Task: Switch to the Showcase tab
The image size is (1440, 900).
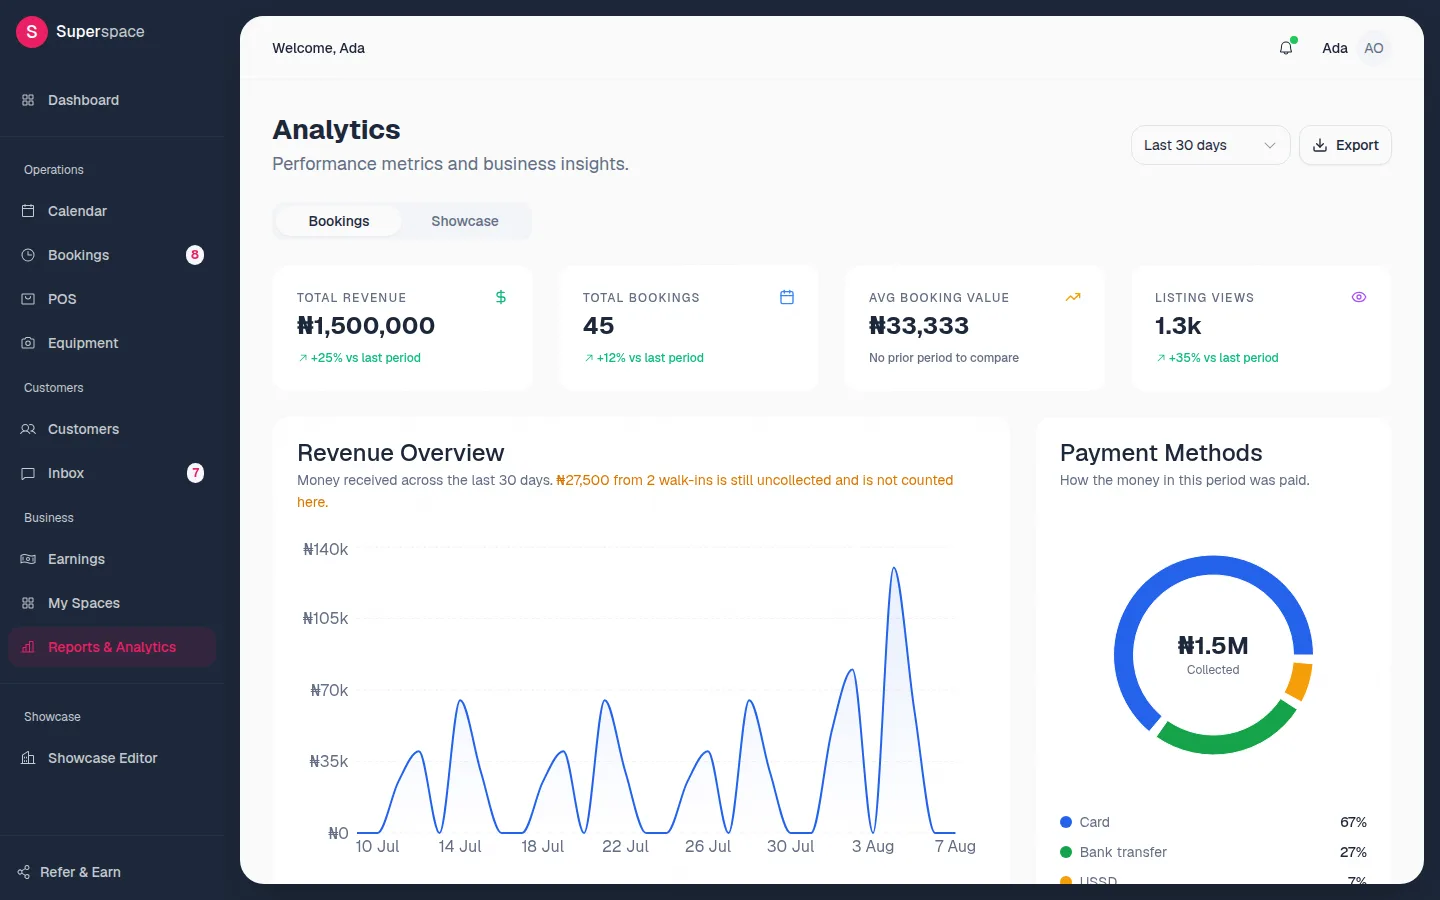Action: pyautogui.click(x=465, y=221)
